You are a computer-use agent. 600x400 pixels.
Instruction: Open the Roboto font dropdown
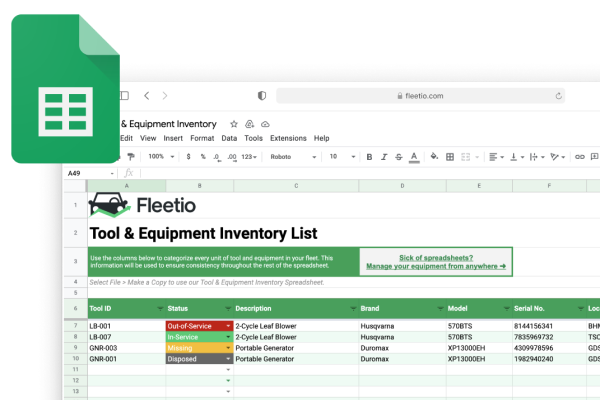click(x=293, y=157)
